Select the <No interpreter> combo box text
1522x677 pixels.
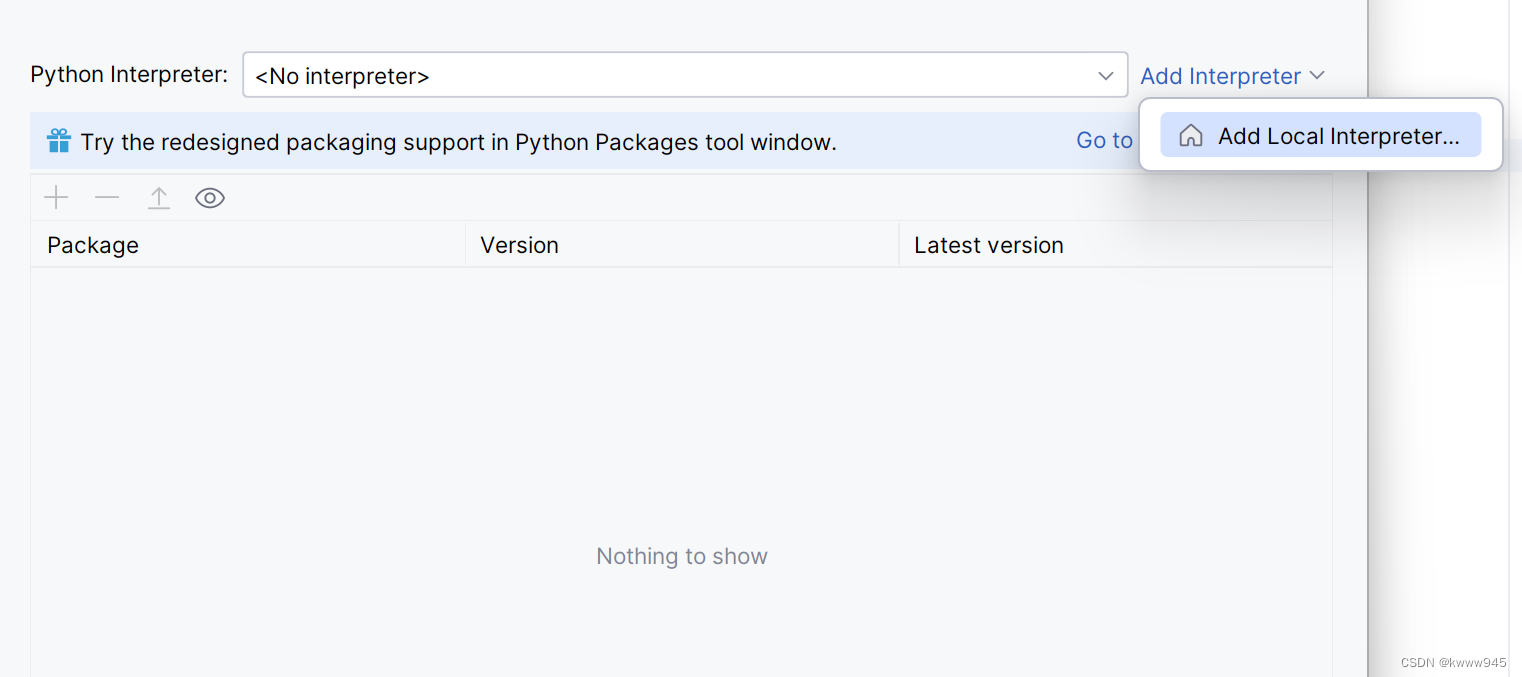342,76
